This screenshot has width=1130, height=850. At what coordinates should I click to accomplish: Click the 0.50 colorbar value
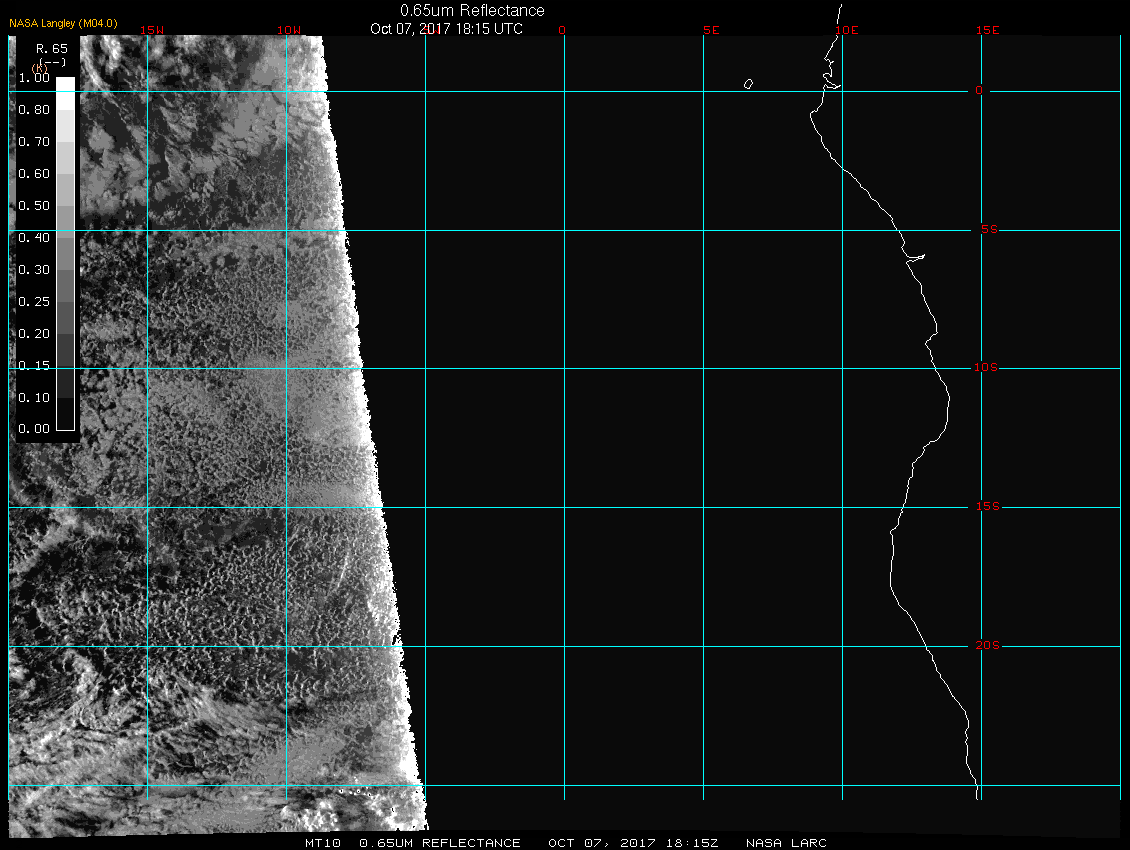[34, 205]
